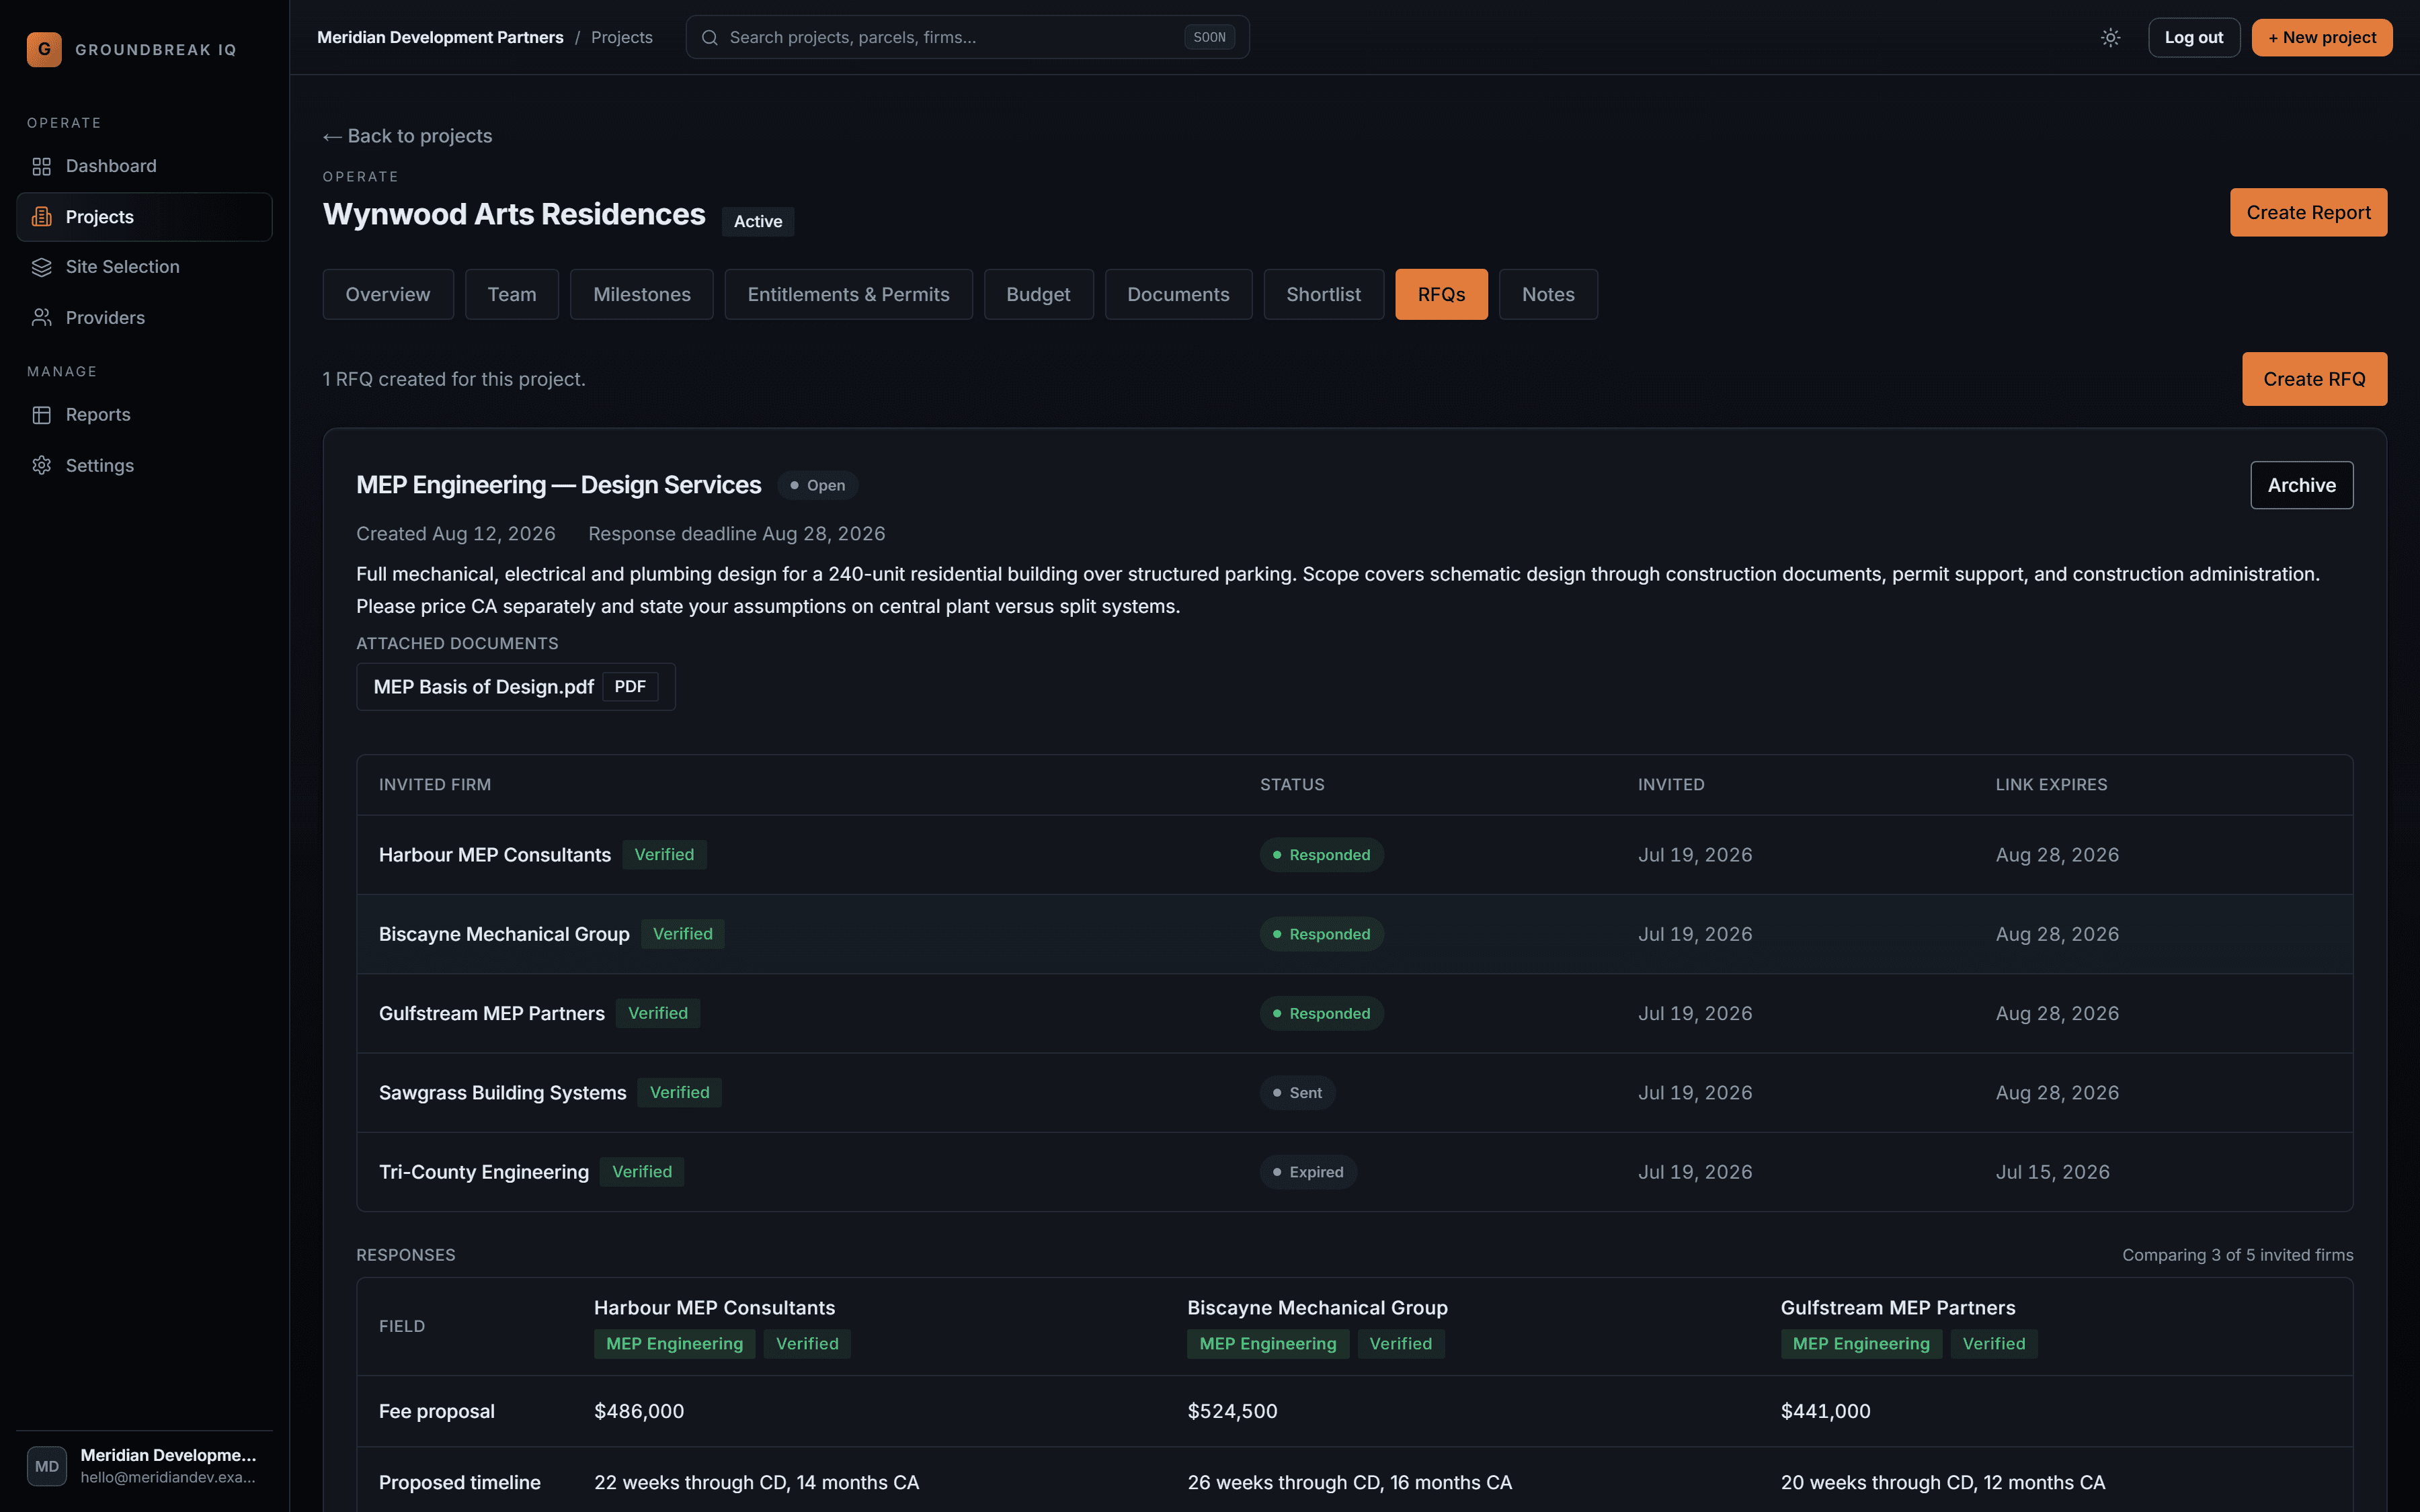Click the Biscayne Mechanical Group row name
This screenshot has width=2420, height=1512.
[504, 934]
